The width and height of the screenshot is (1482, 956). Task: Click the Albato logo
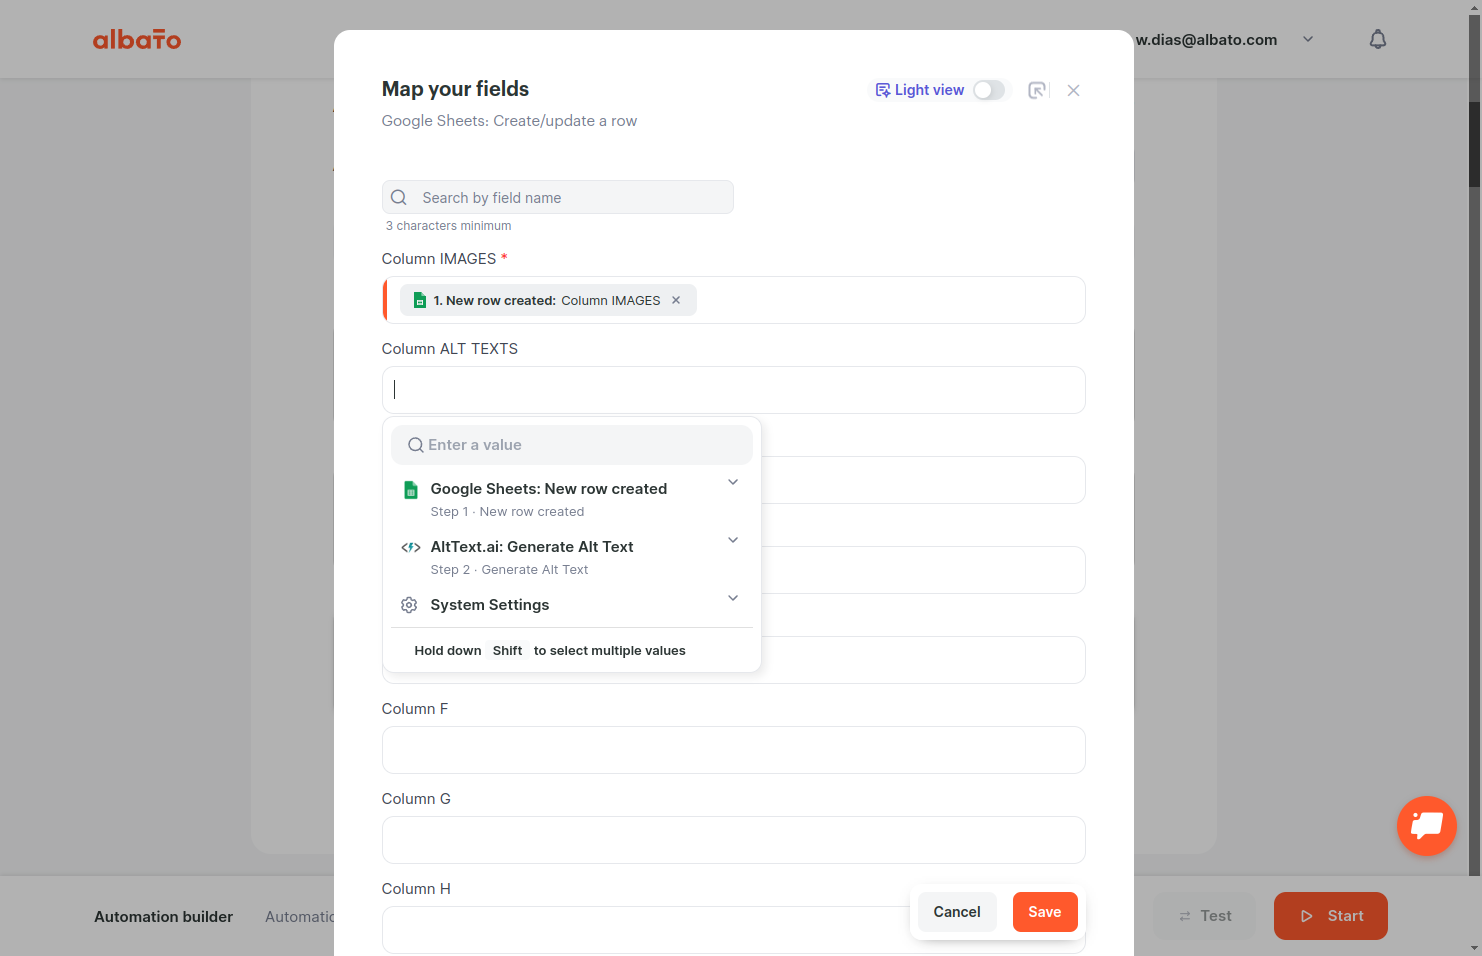[x=137, y=39]
